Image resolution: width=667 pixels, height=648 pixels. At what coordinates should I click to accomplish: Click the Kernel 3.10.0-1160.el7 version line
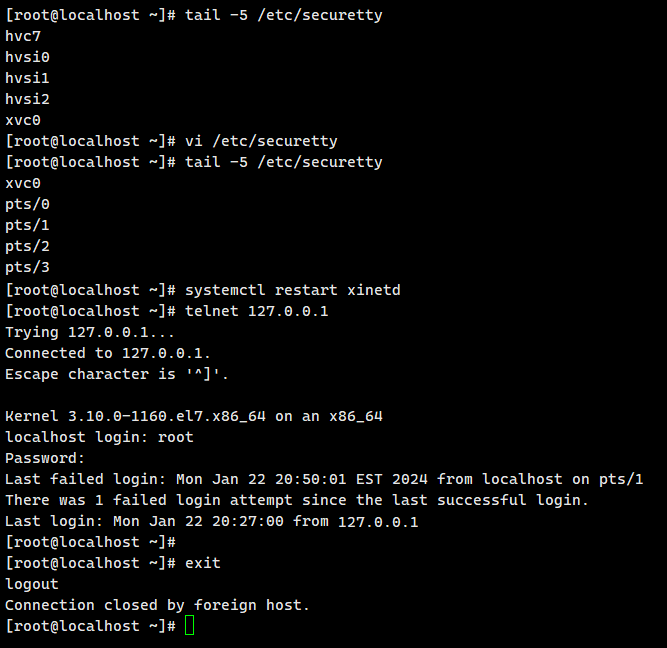(194, 416)
